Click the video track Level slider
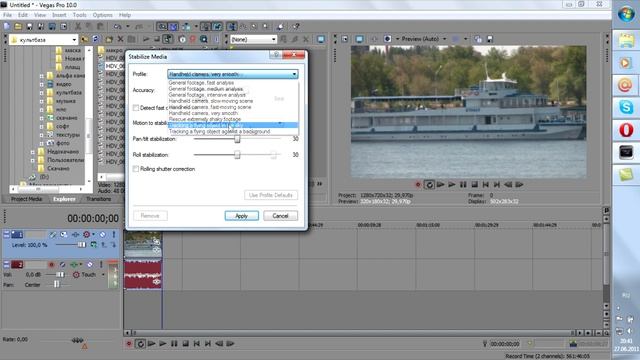The width and height of the screenshot is (640, 360). (x=81, y=244)
